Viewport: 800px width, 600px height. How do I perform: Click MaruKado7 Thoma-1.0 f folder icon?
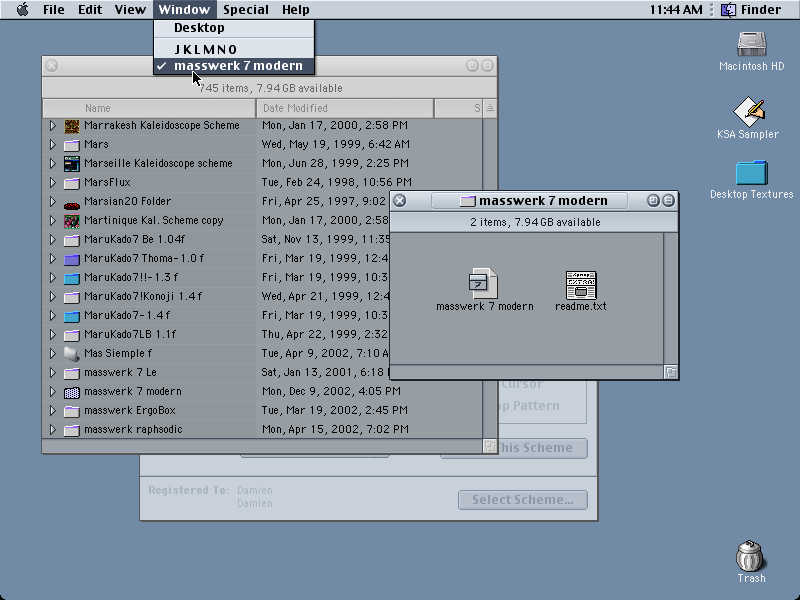pos(72,259)
